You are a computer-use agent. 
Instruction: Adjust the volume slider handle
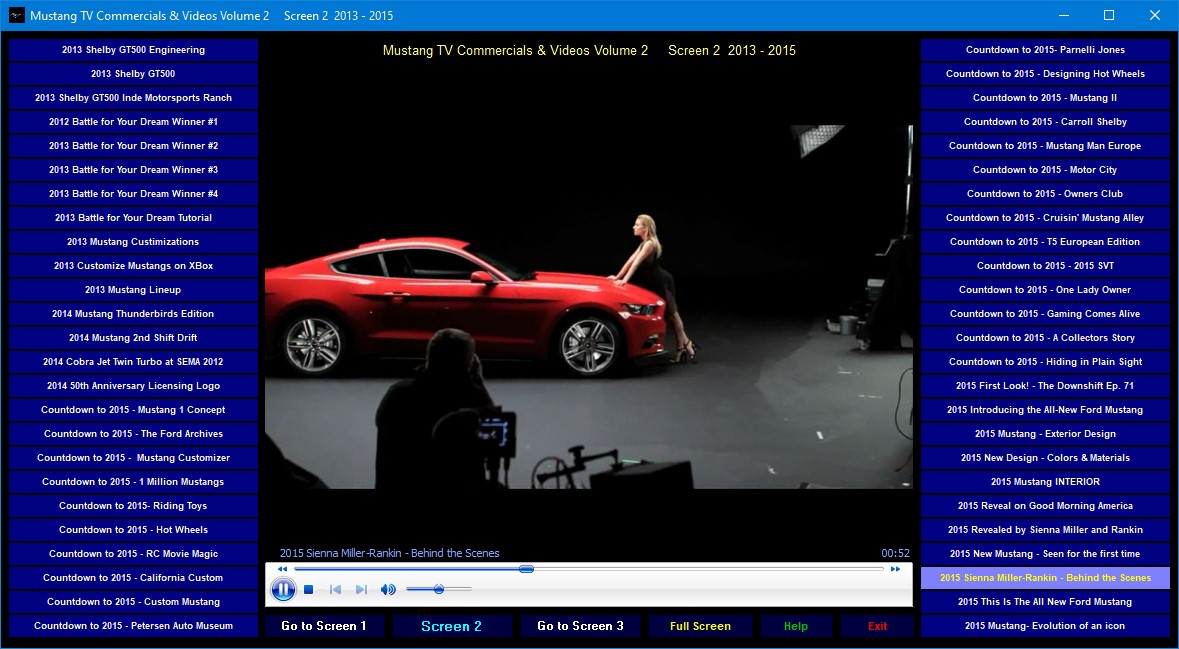pyautogui.click(x=439, y=590)
